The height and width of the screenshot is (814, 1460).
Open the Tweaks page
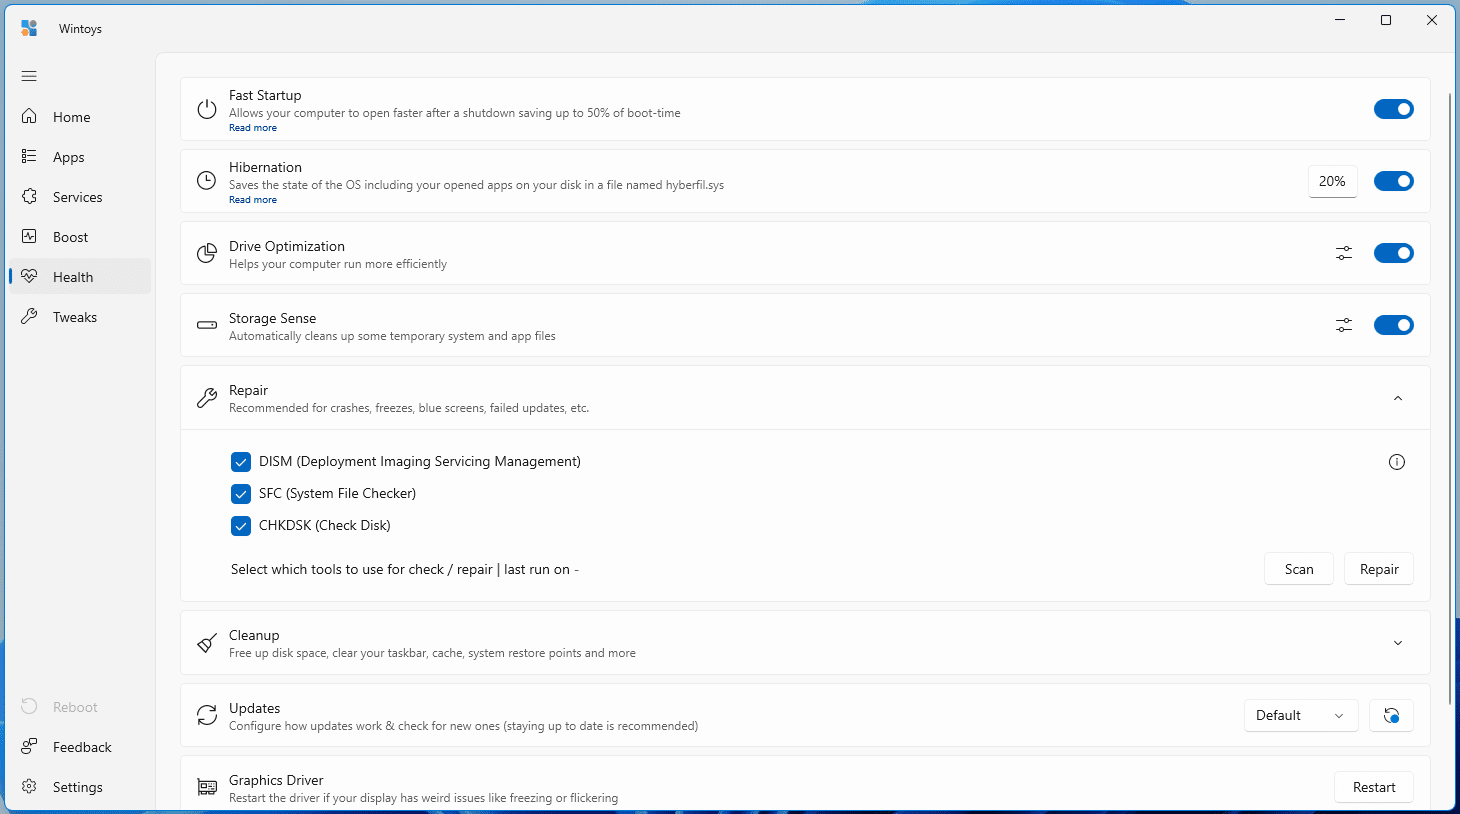click(x=80, y=317)
